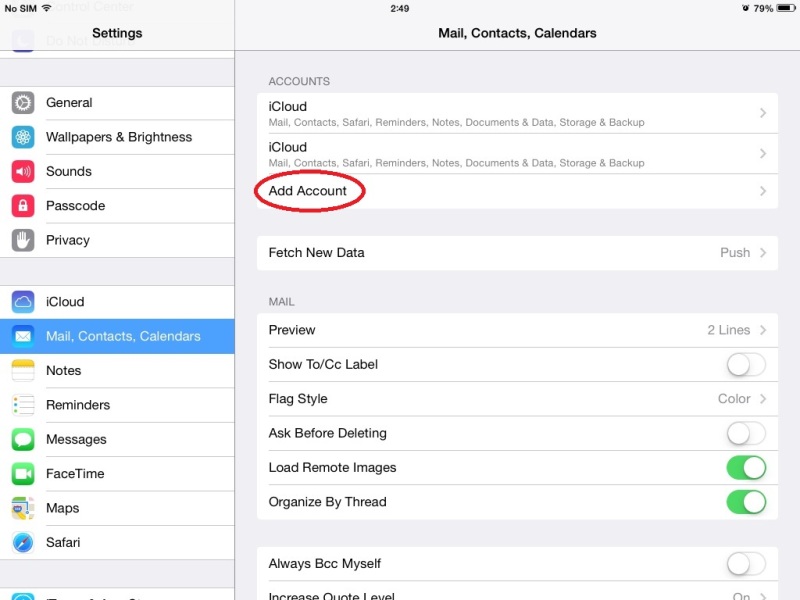Tap the No SIM carrier text
The image size is (800, 600).
(x=20, y=8)
